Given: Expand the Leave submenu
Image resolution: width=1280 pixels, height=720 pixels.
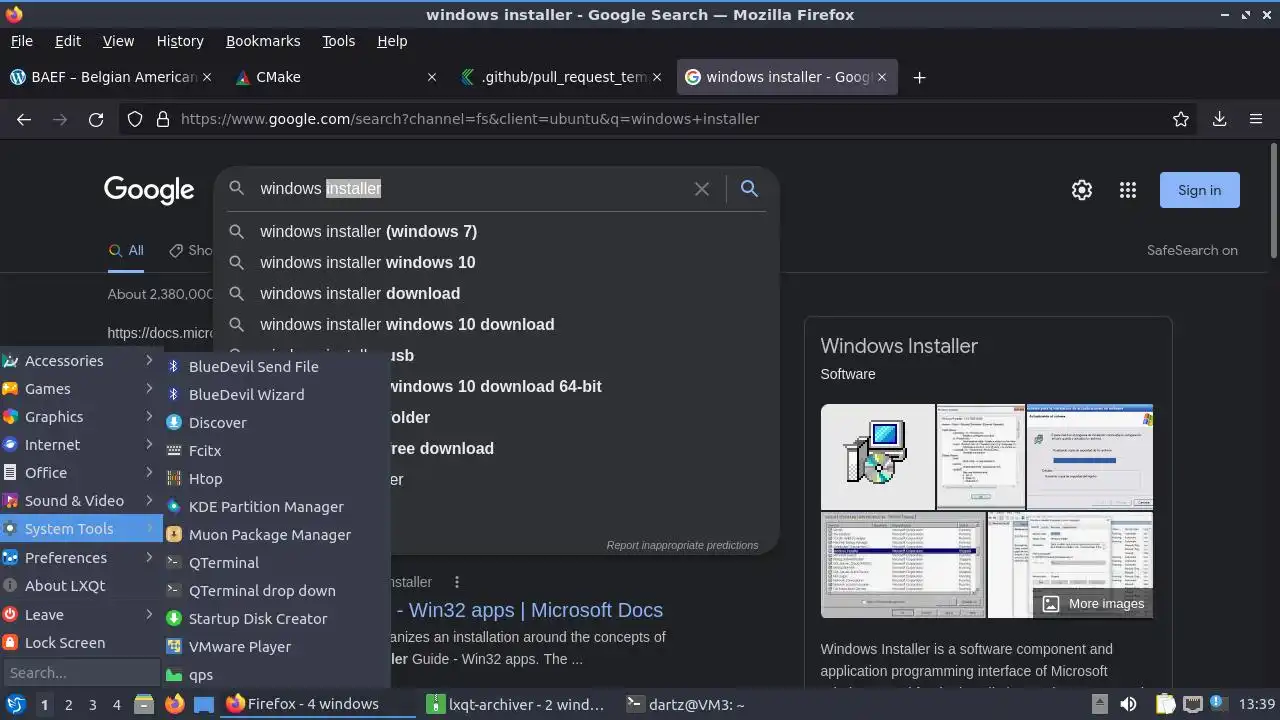Looking at the screenshot, I should 80,615.
